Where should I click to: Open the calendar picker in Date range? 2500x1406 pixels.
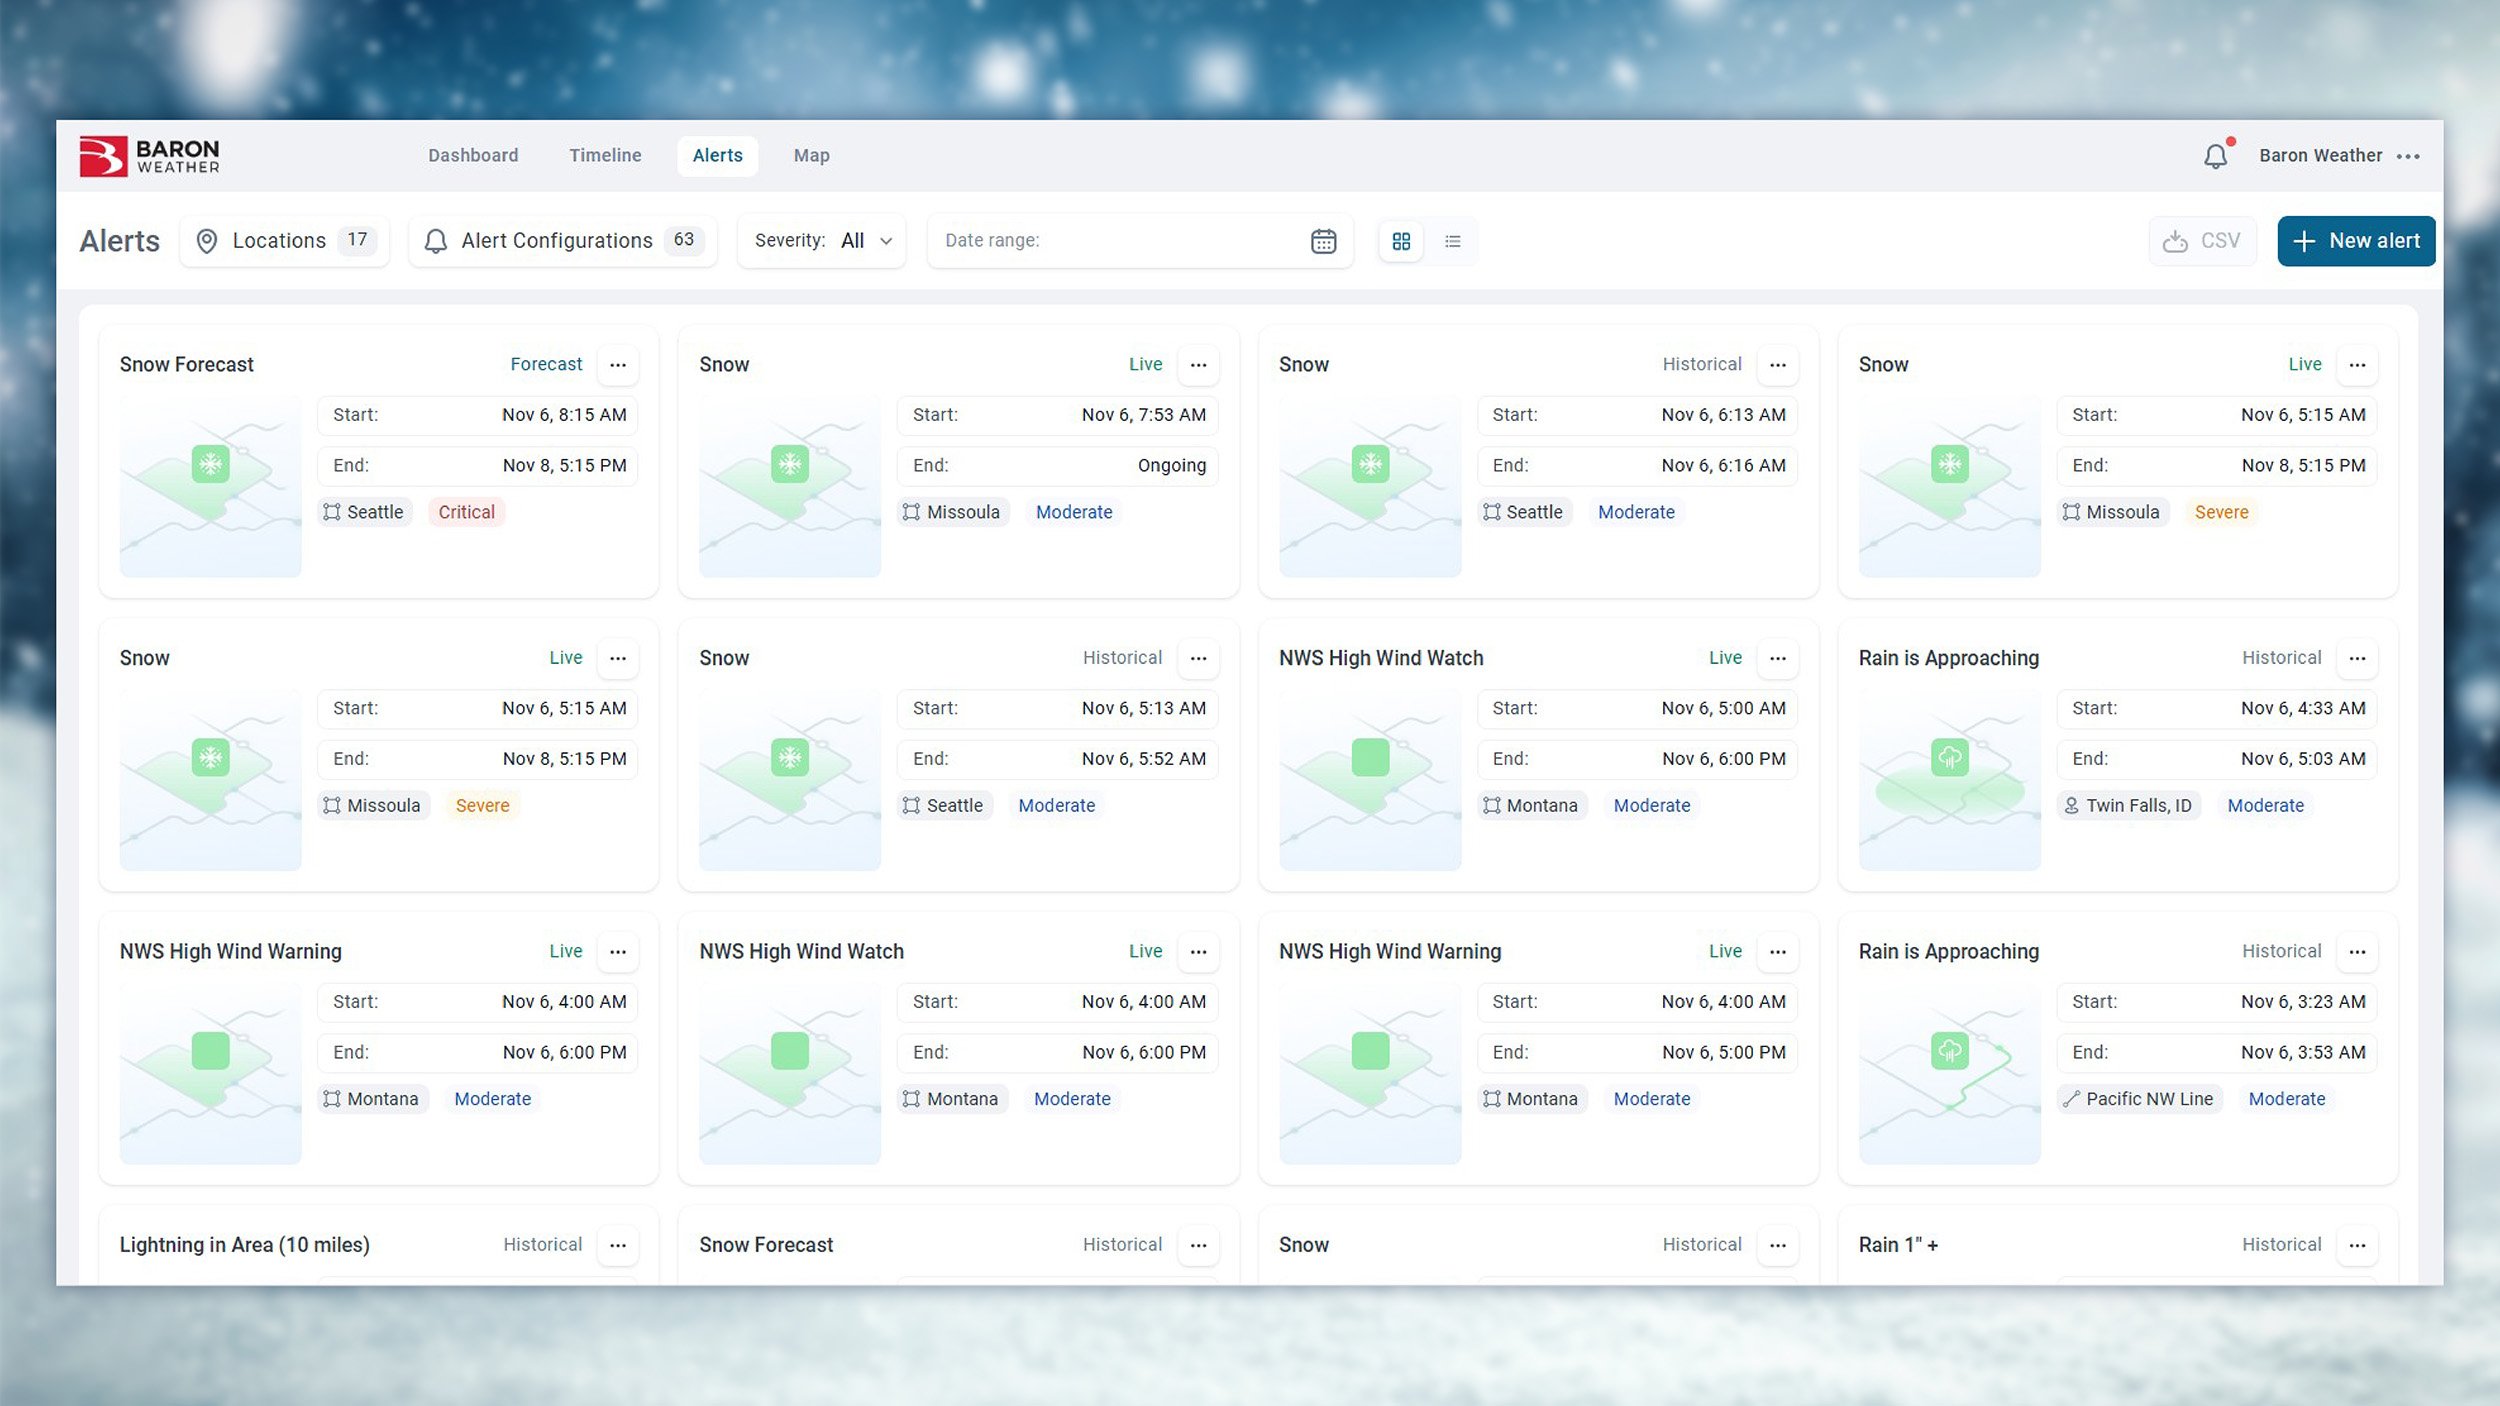[x=1322, y=240]
